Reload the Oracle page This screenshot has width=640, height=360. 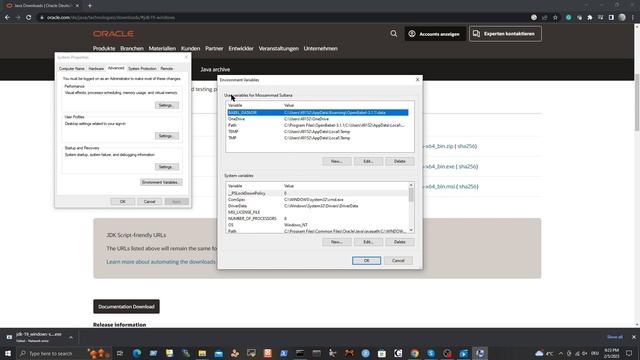pos(29,18)
